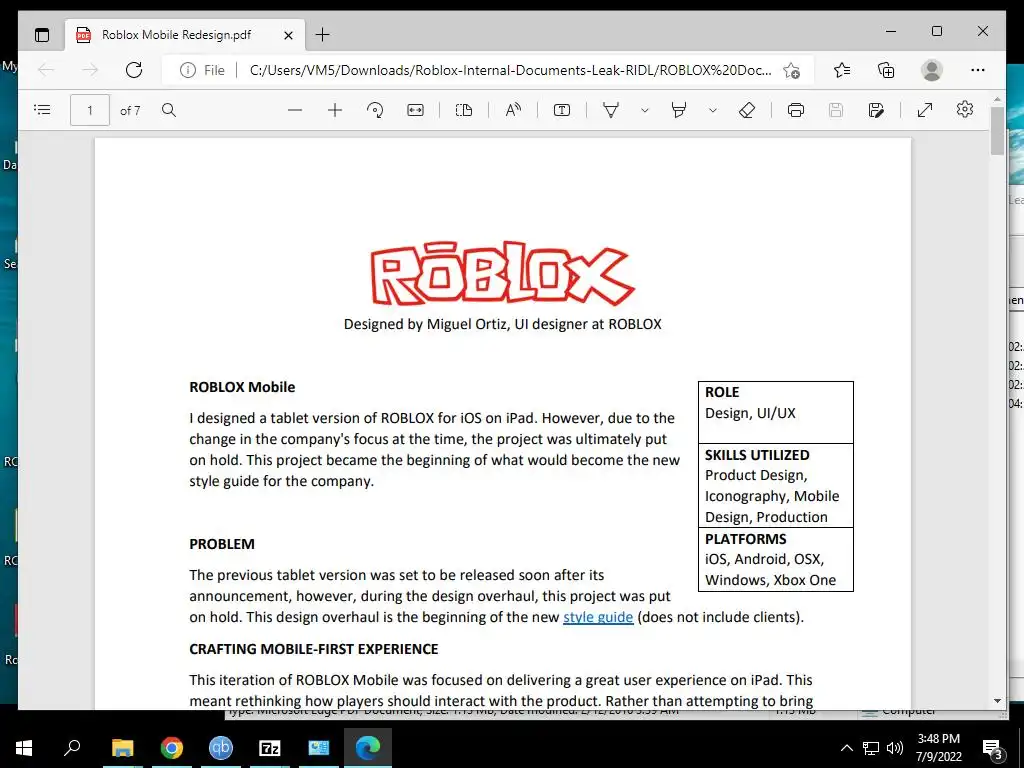The height and width of the screenshot is (768, 1024).
Task: Follow the style guide hyperlink
Action: 598,617
